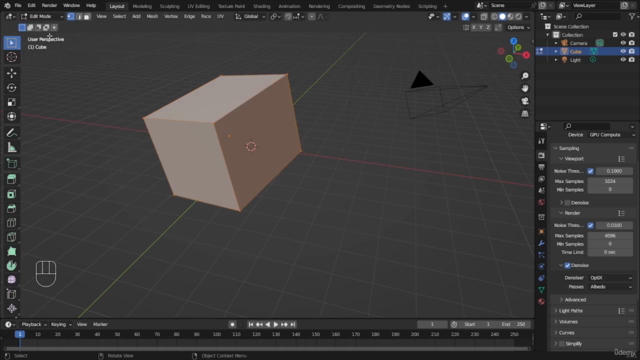
Task: Select the Transform tool
Action: 11,117
